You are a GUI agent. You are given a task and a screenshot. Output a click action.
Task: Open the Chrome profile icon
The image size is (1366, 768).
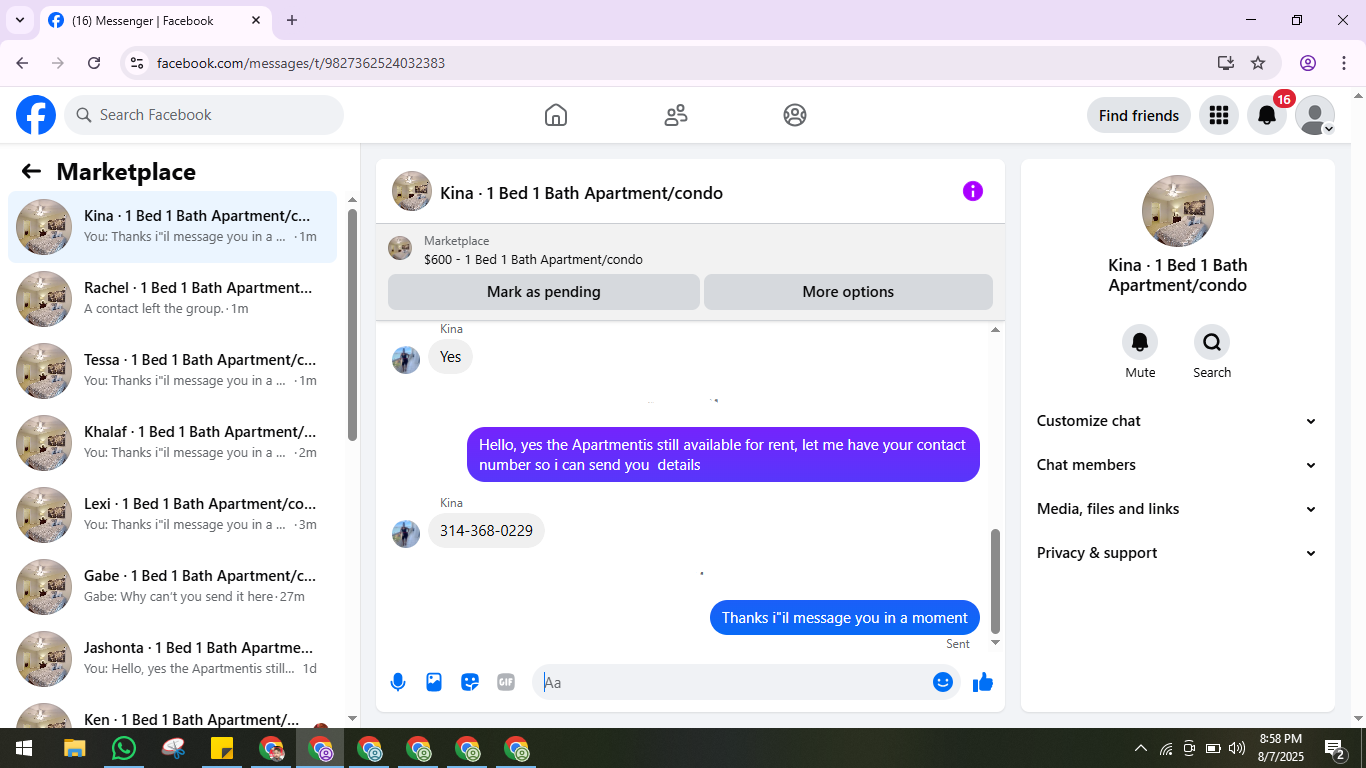pyautogui.click(x=1308, y=63)
